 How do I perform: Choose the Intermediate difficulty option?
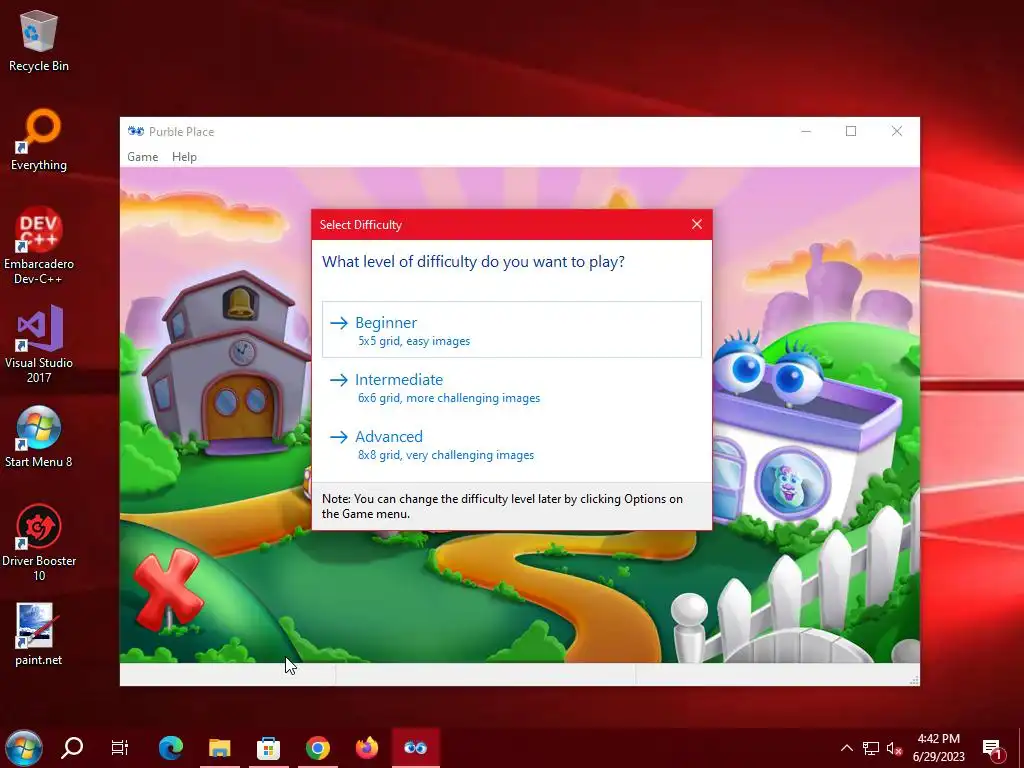(511, 387)
